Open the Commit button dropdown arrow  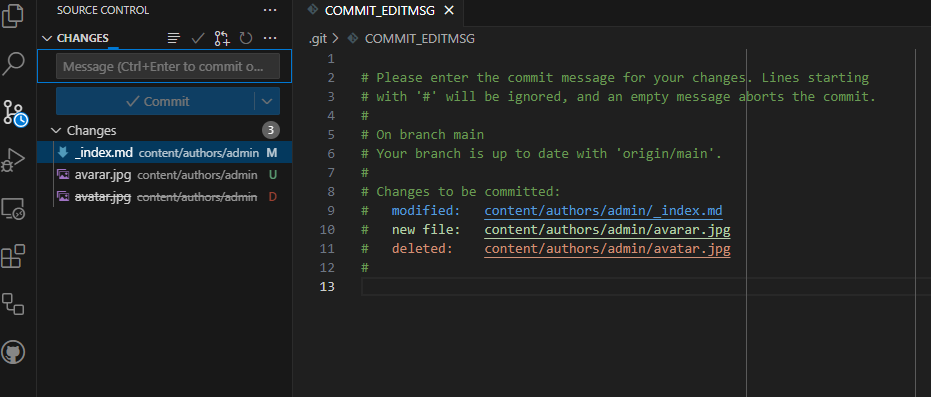coord(267,101)
